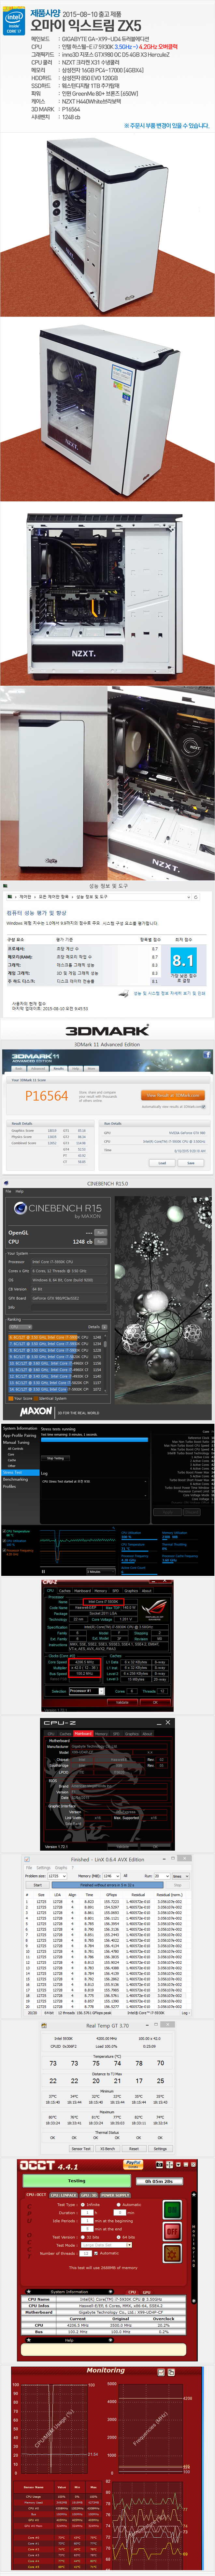This screenshot has width=215, height=2576.
Task: Open the Help menu in Cinebench R15
Action: coord(19,1191)
